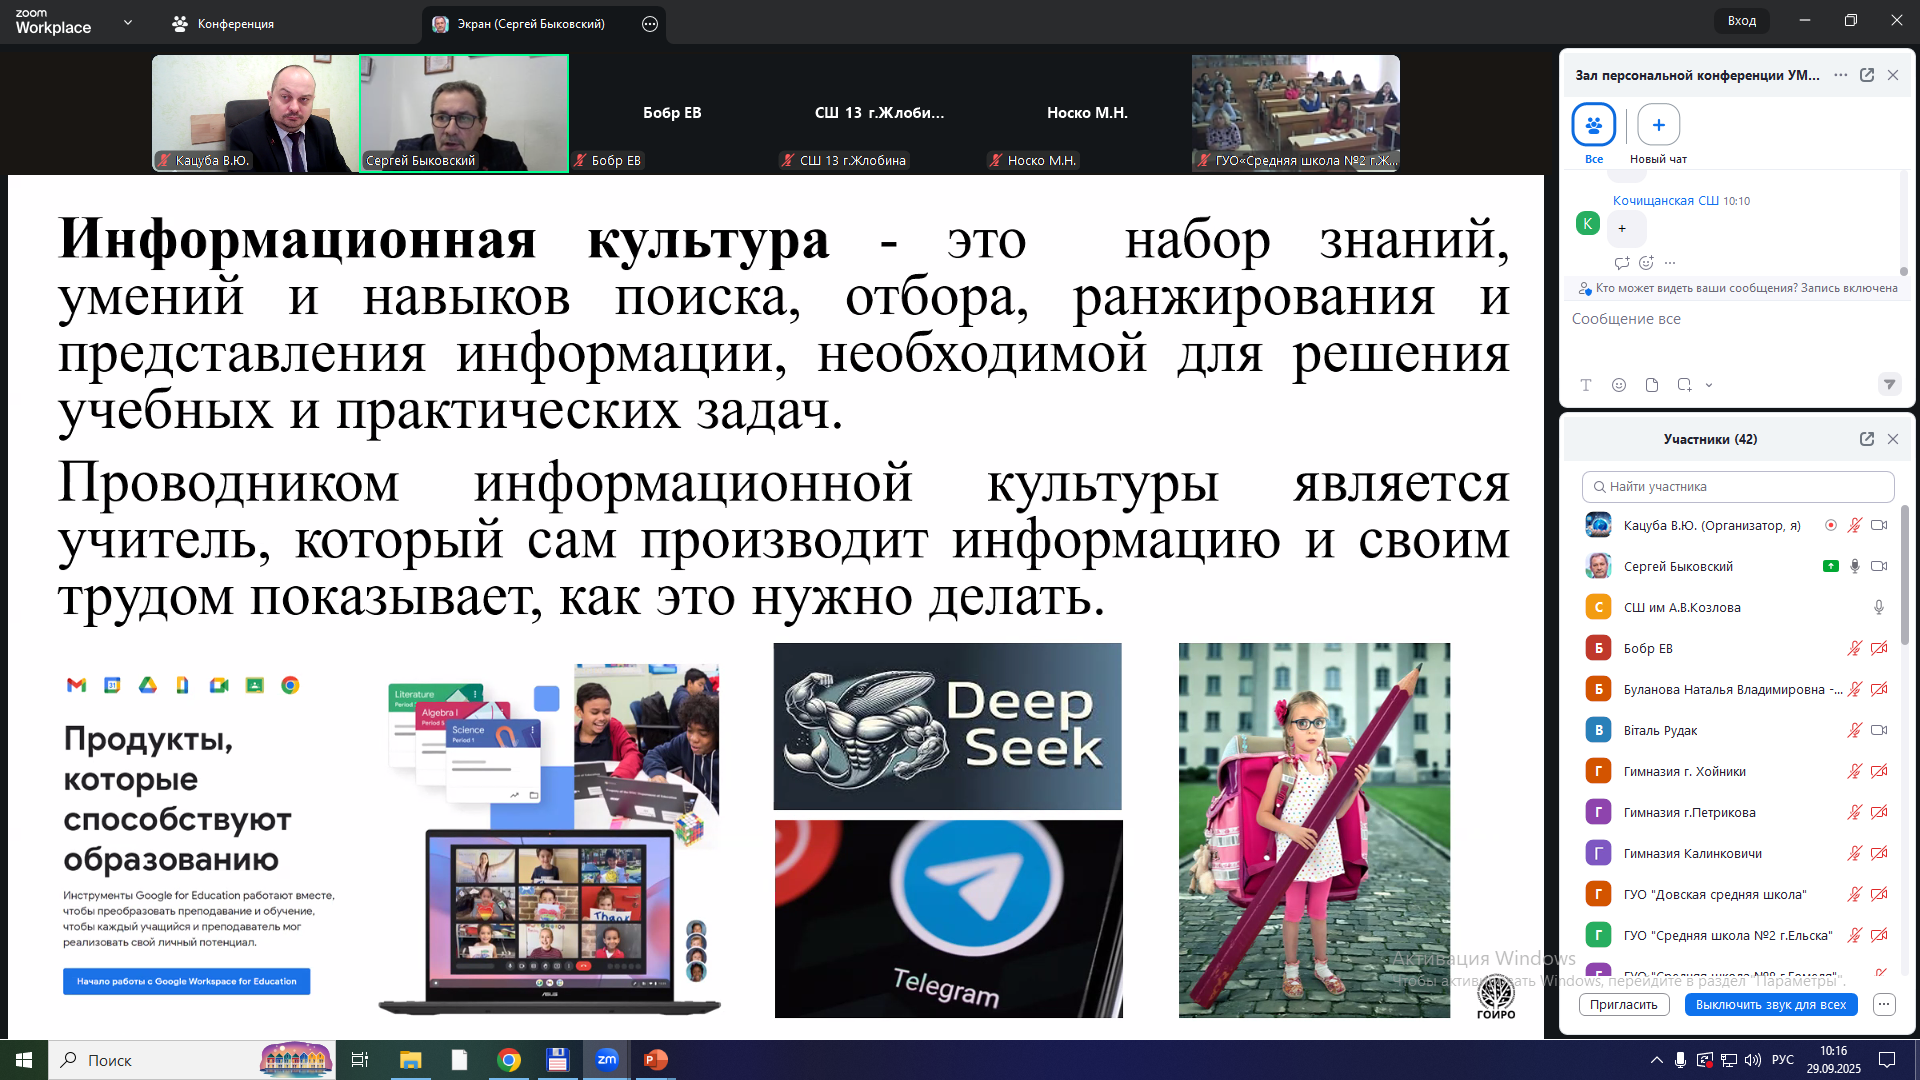Click the attach file icon in chat
The height and width of the screenshot is (1080, 1920).
(1652, 385)
